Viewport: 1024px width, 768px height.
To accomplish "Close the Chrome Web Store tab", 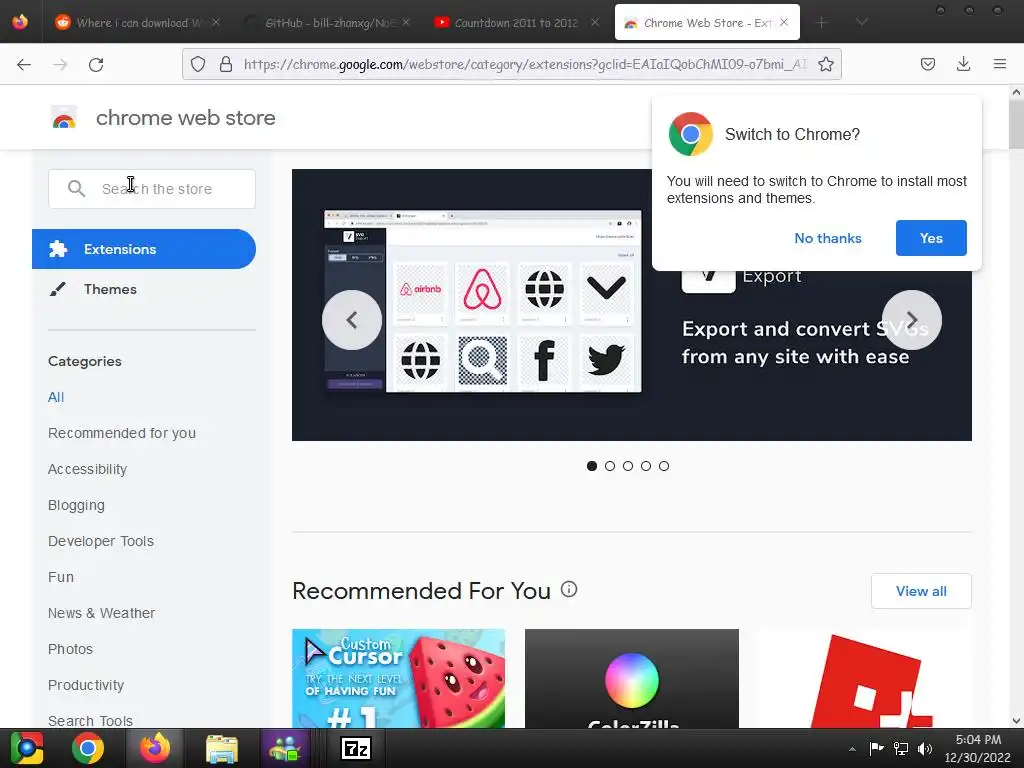I will [x=784, y=22].
